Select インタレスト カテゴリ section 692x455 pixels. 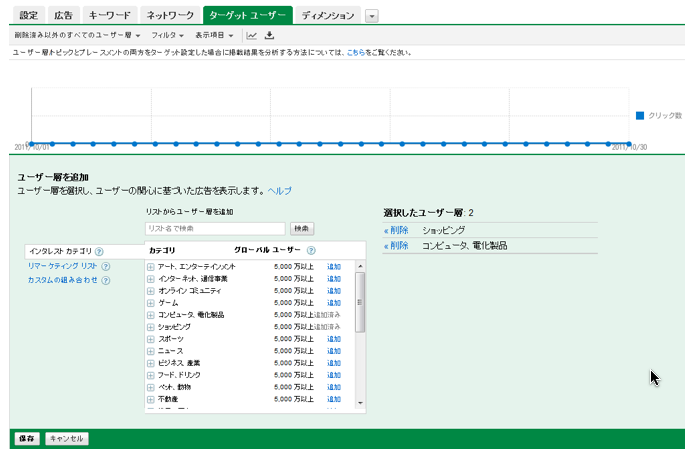pos(60,251)
